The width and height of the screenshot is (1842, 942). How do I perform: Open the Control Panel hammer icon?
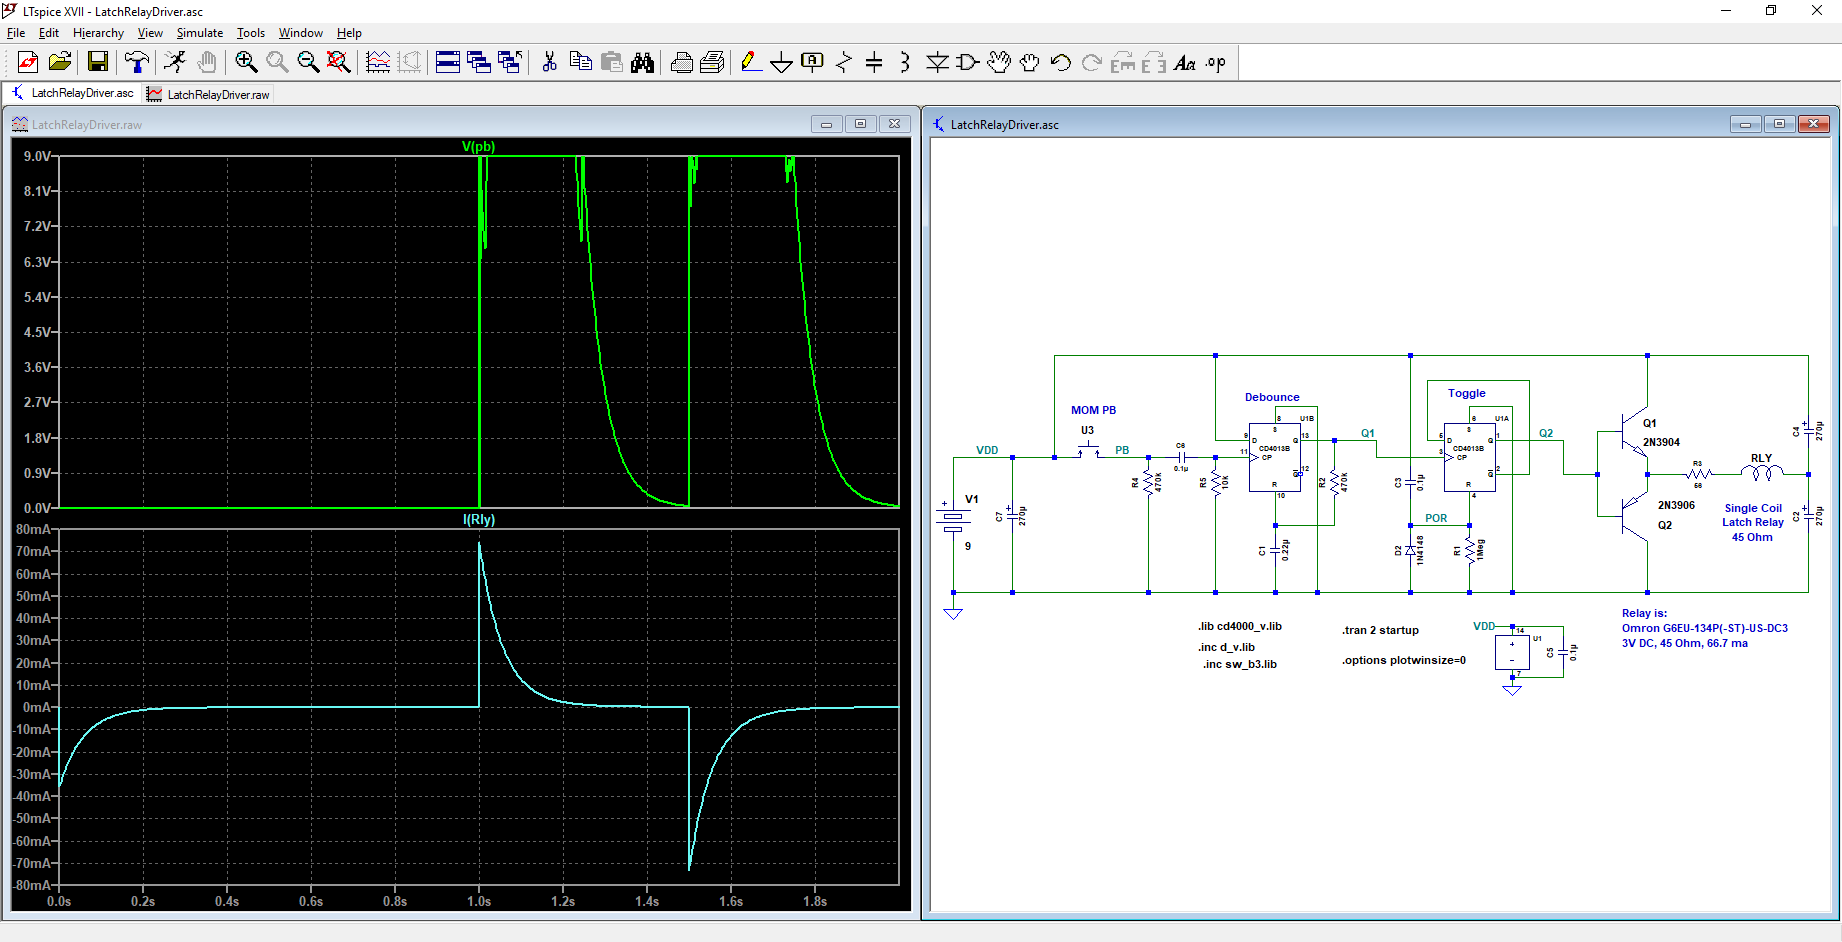coord(137,63)
